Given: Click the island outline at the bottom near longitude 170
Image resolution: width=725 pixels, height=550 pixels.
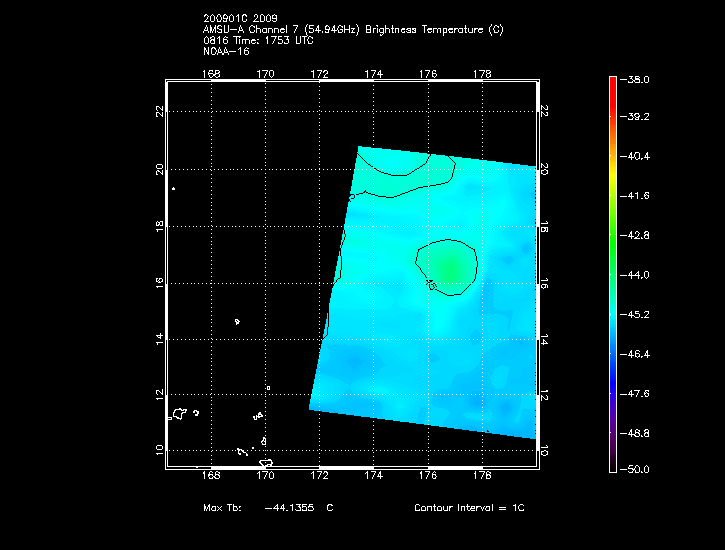Looking at the screenshot, I should point(266,464).
